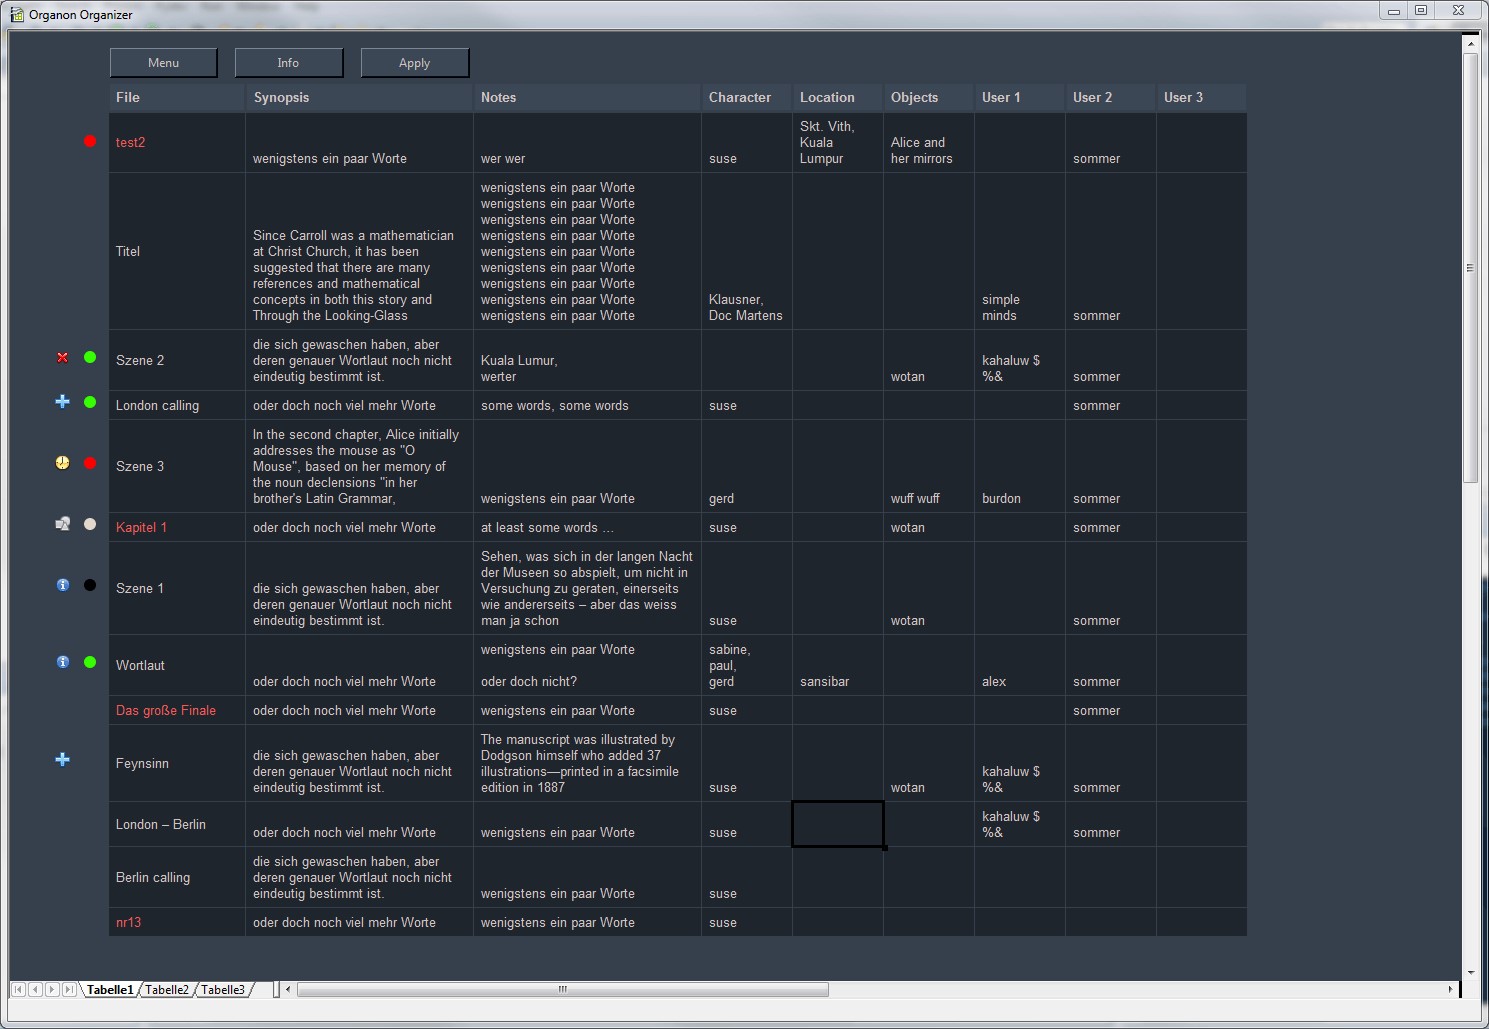The height and width of the screenshot is (1029, 1489).
Task: Click the 'sansibar' location cell
Action: point(838,665)
